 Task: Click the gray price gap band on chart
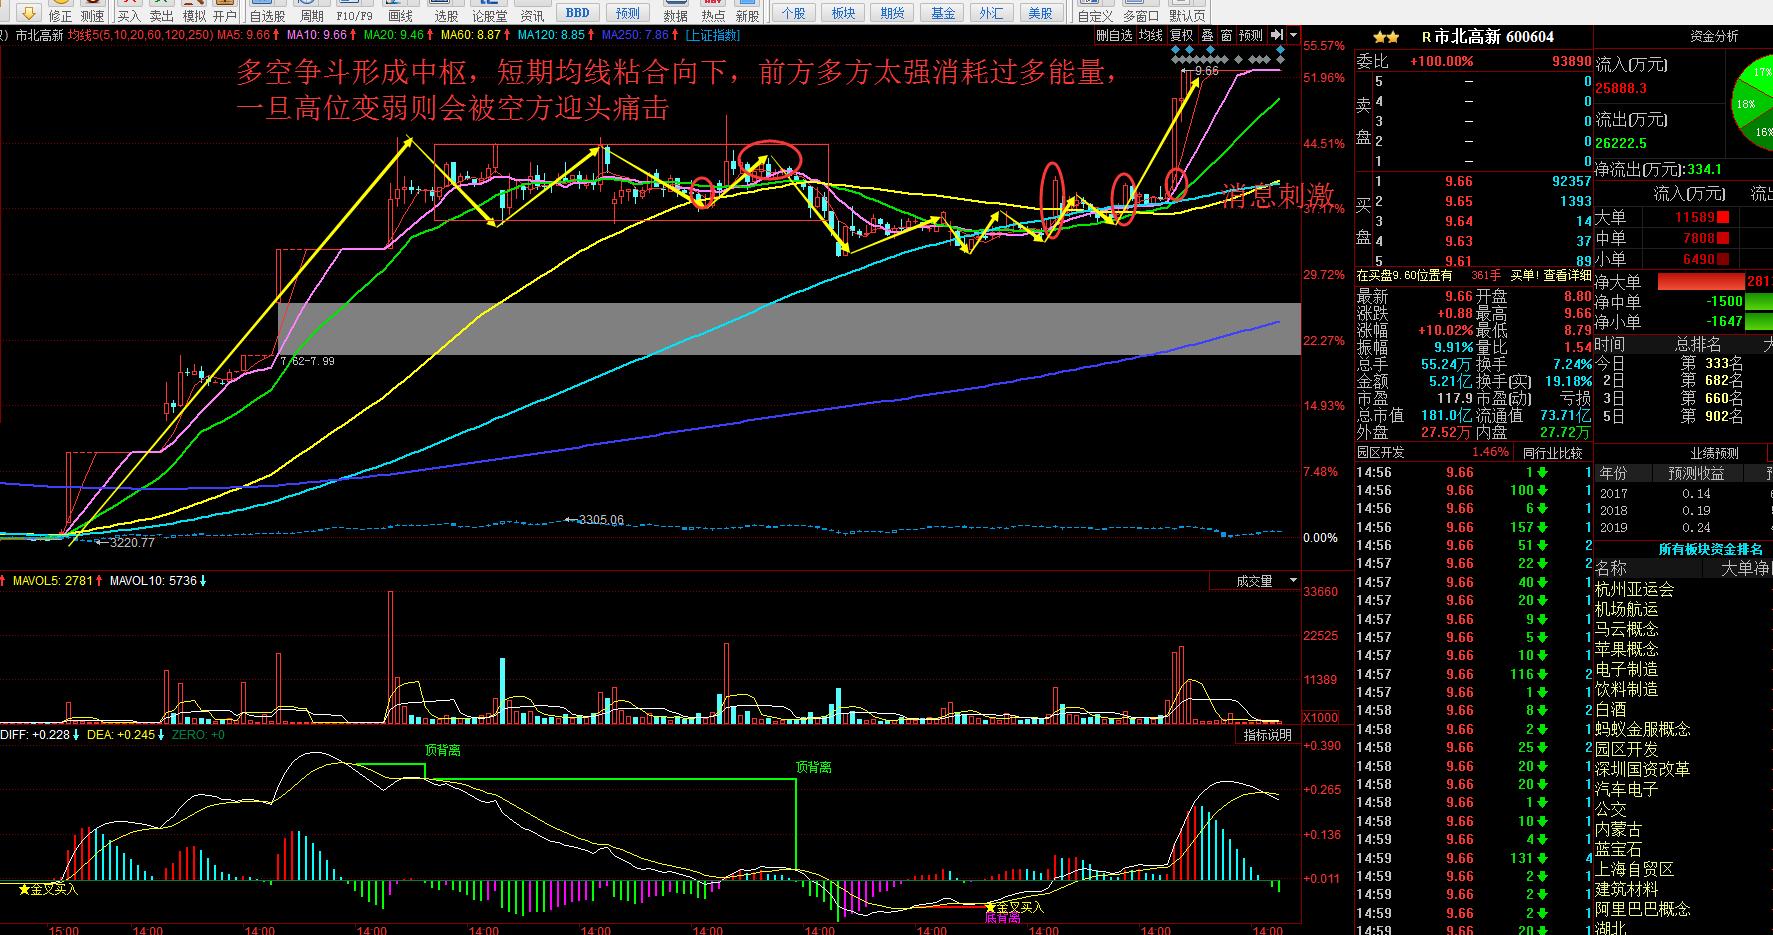click(x=788, y=328)
